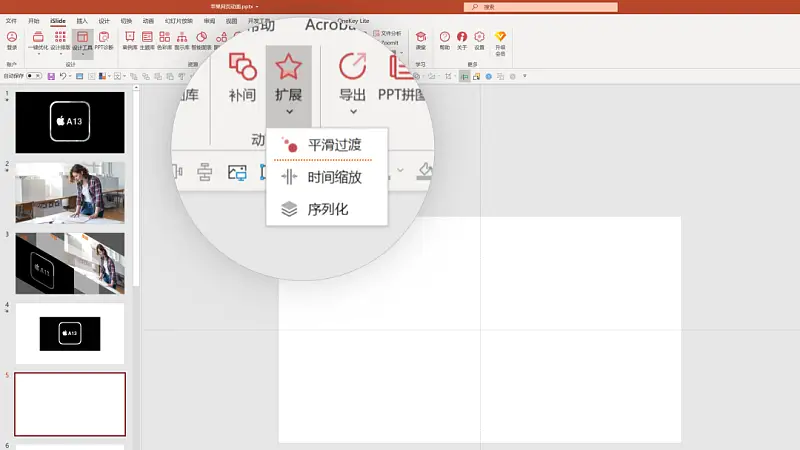
Task: Open the 课堂 classroom learning icon
Action: pyautogui.click(x=420, y=40)
